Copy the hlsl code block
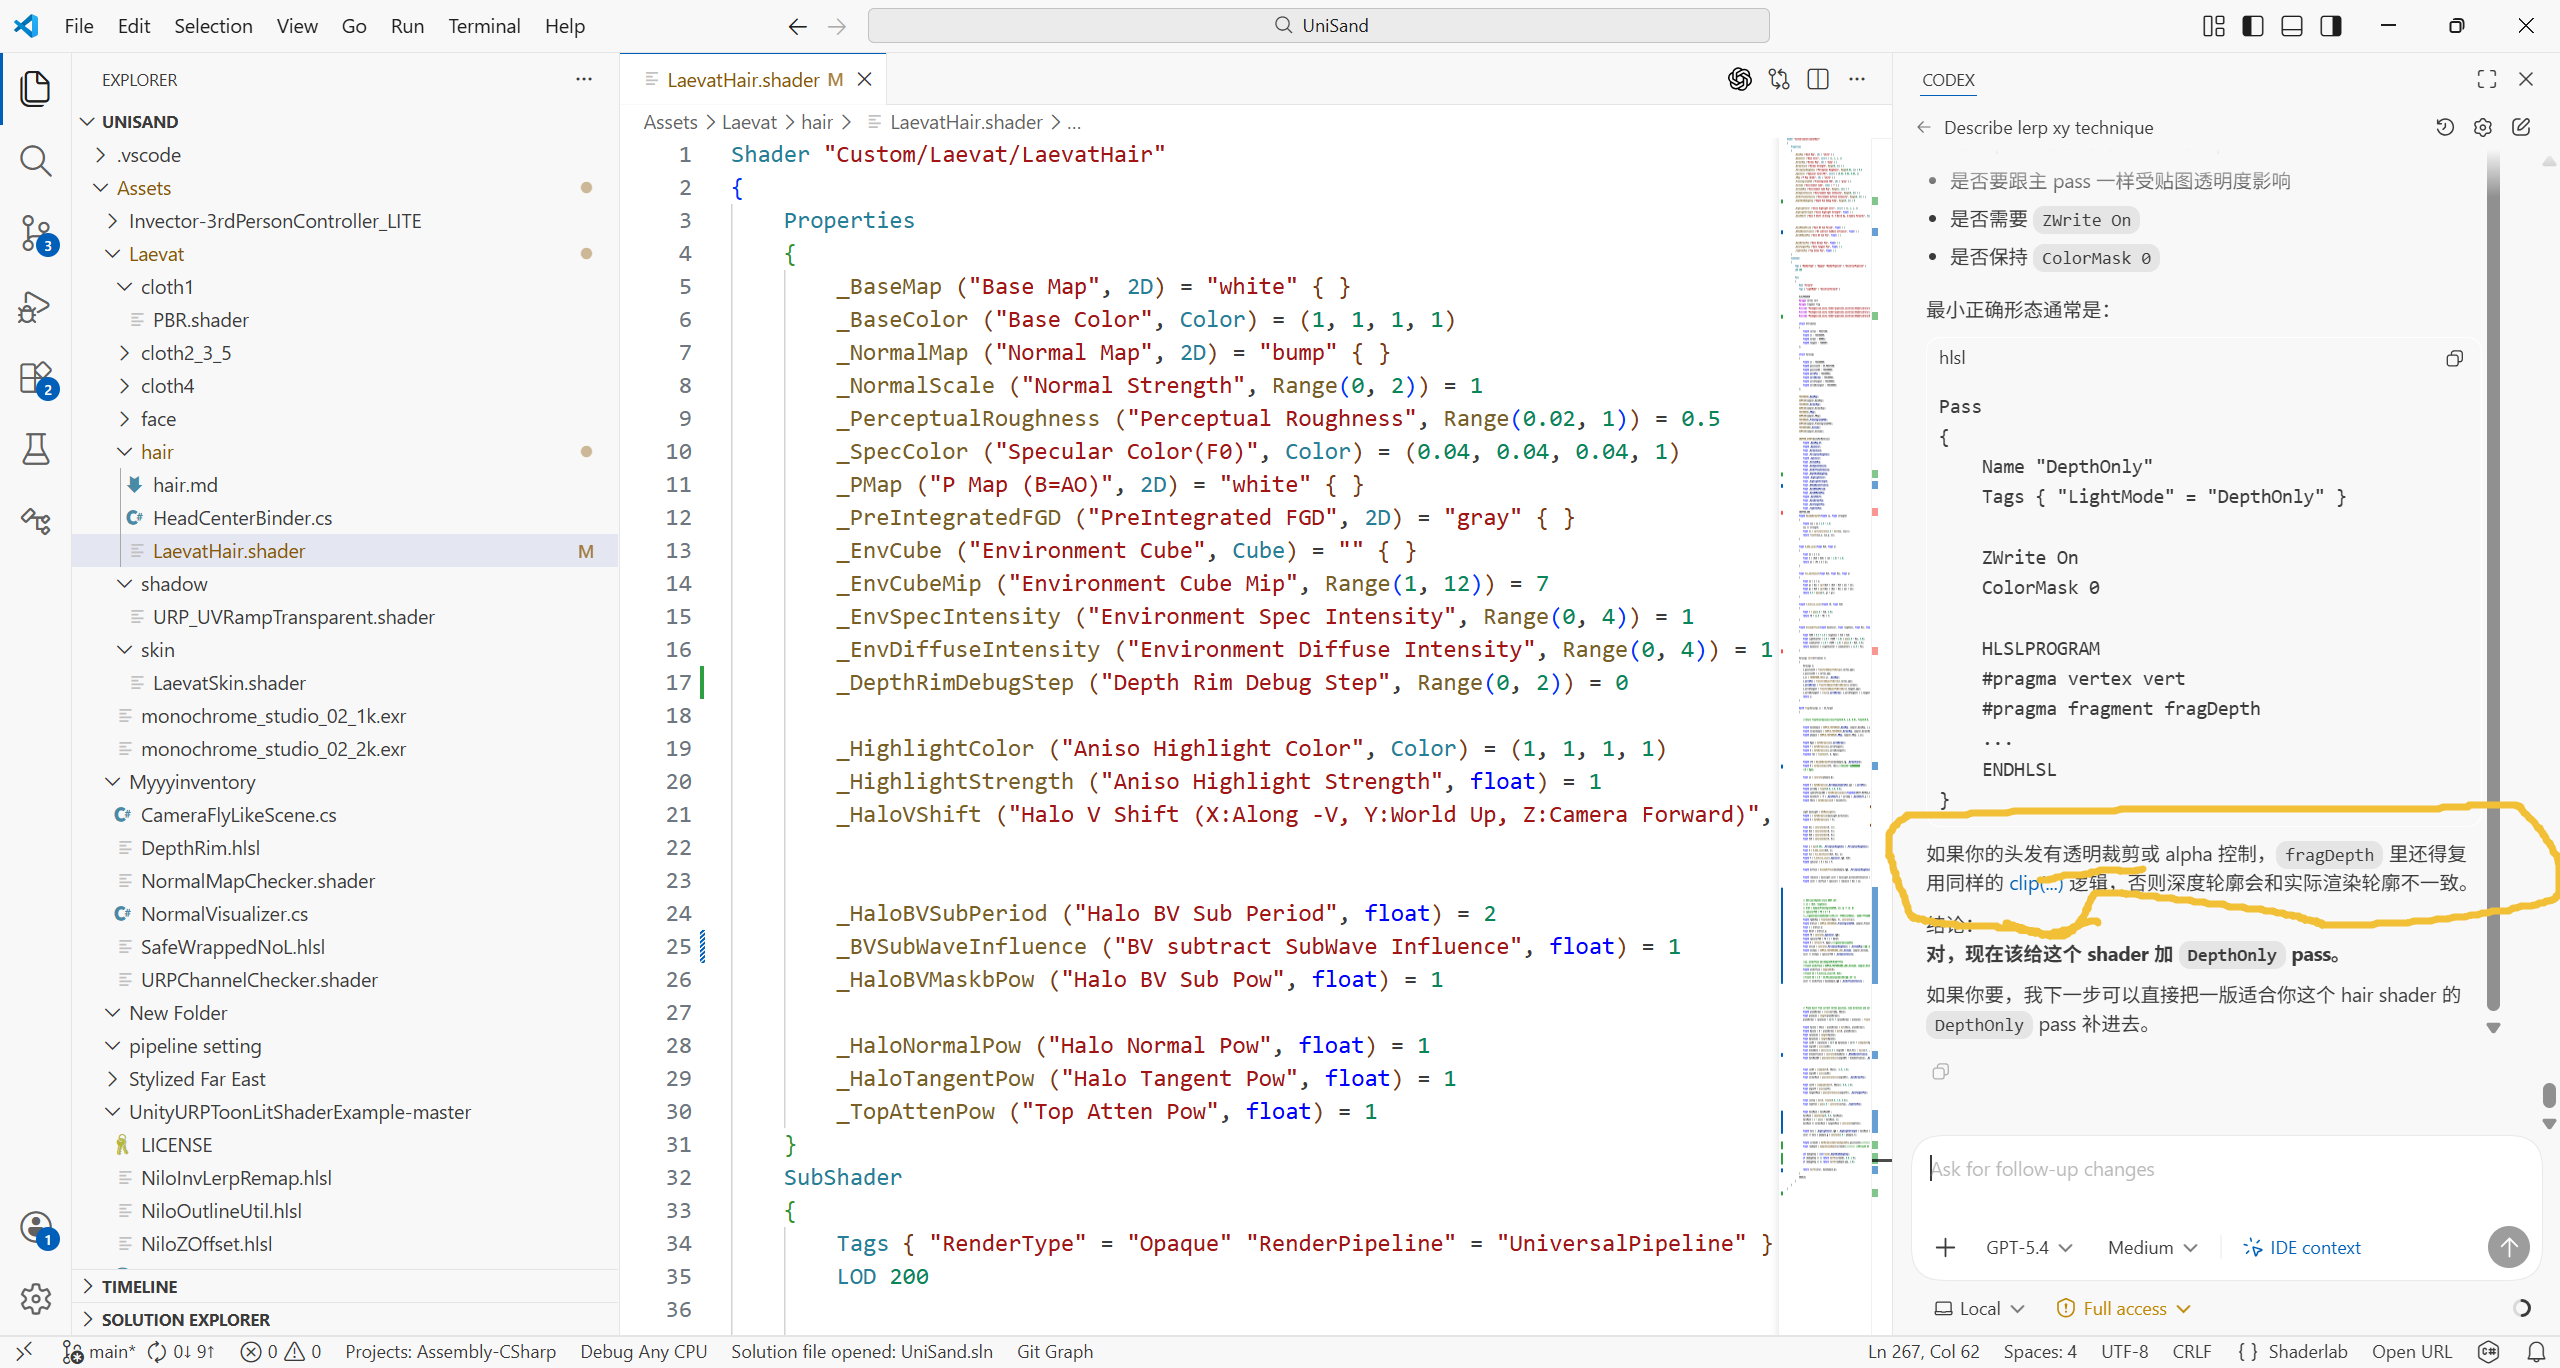 [x=2454, y=358]
